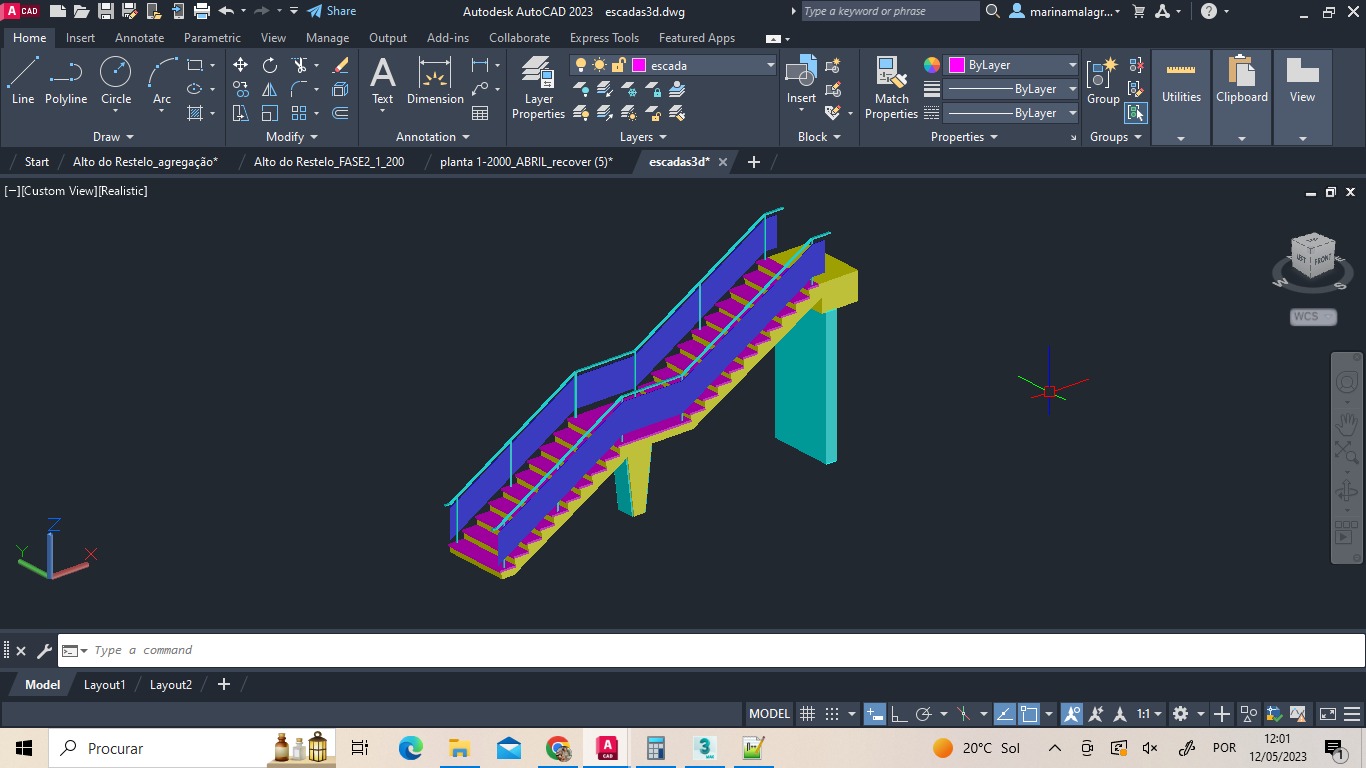Image resolution: width=1366 pixels, height=768 pixels.
Task: Open the Parametric ribbon tab
Action: click(x=212, y=38)
